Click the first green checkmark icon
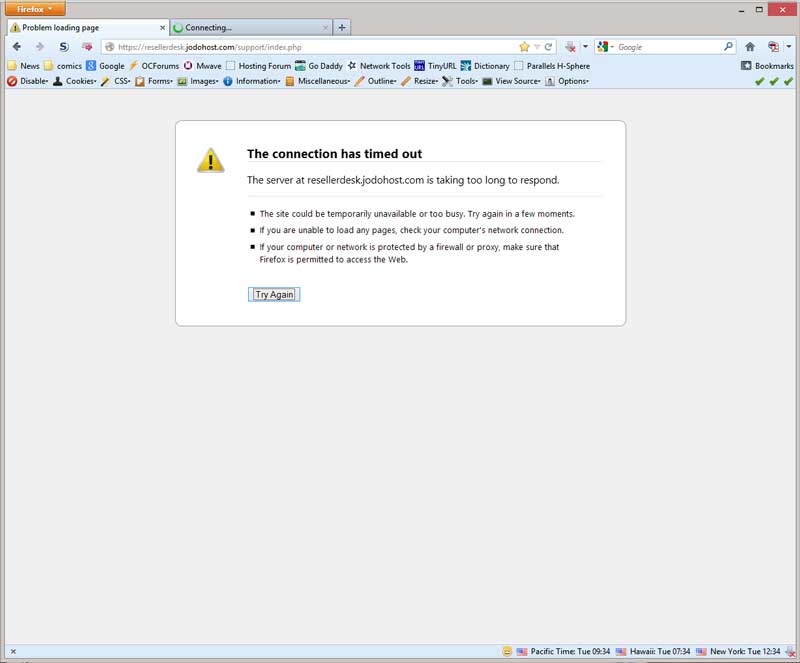The width and height of the screenshot is (800, 663). 760,81
